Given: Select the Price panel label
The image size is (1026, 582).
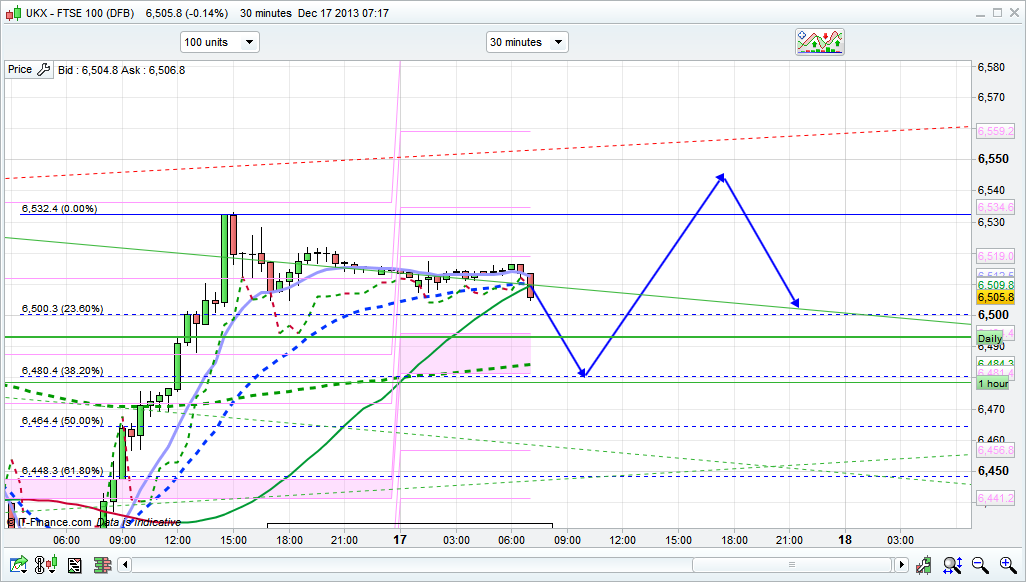Looking at the screenshot, I should click(19, 70).
